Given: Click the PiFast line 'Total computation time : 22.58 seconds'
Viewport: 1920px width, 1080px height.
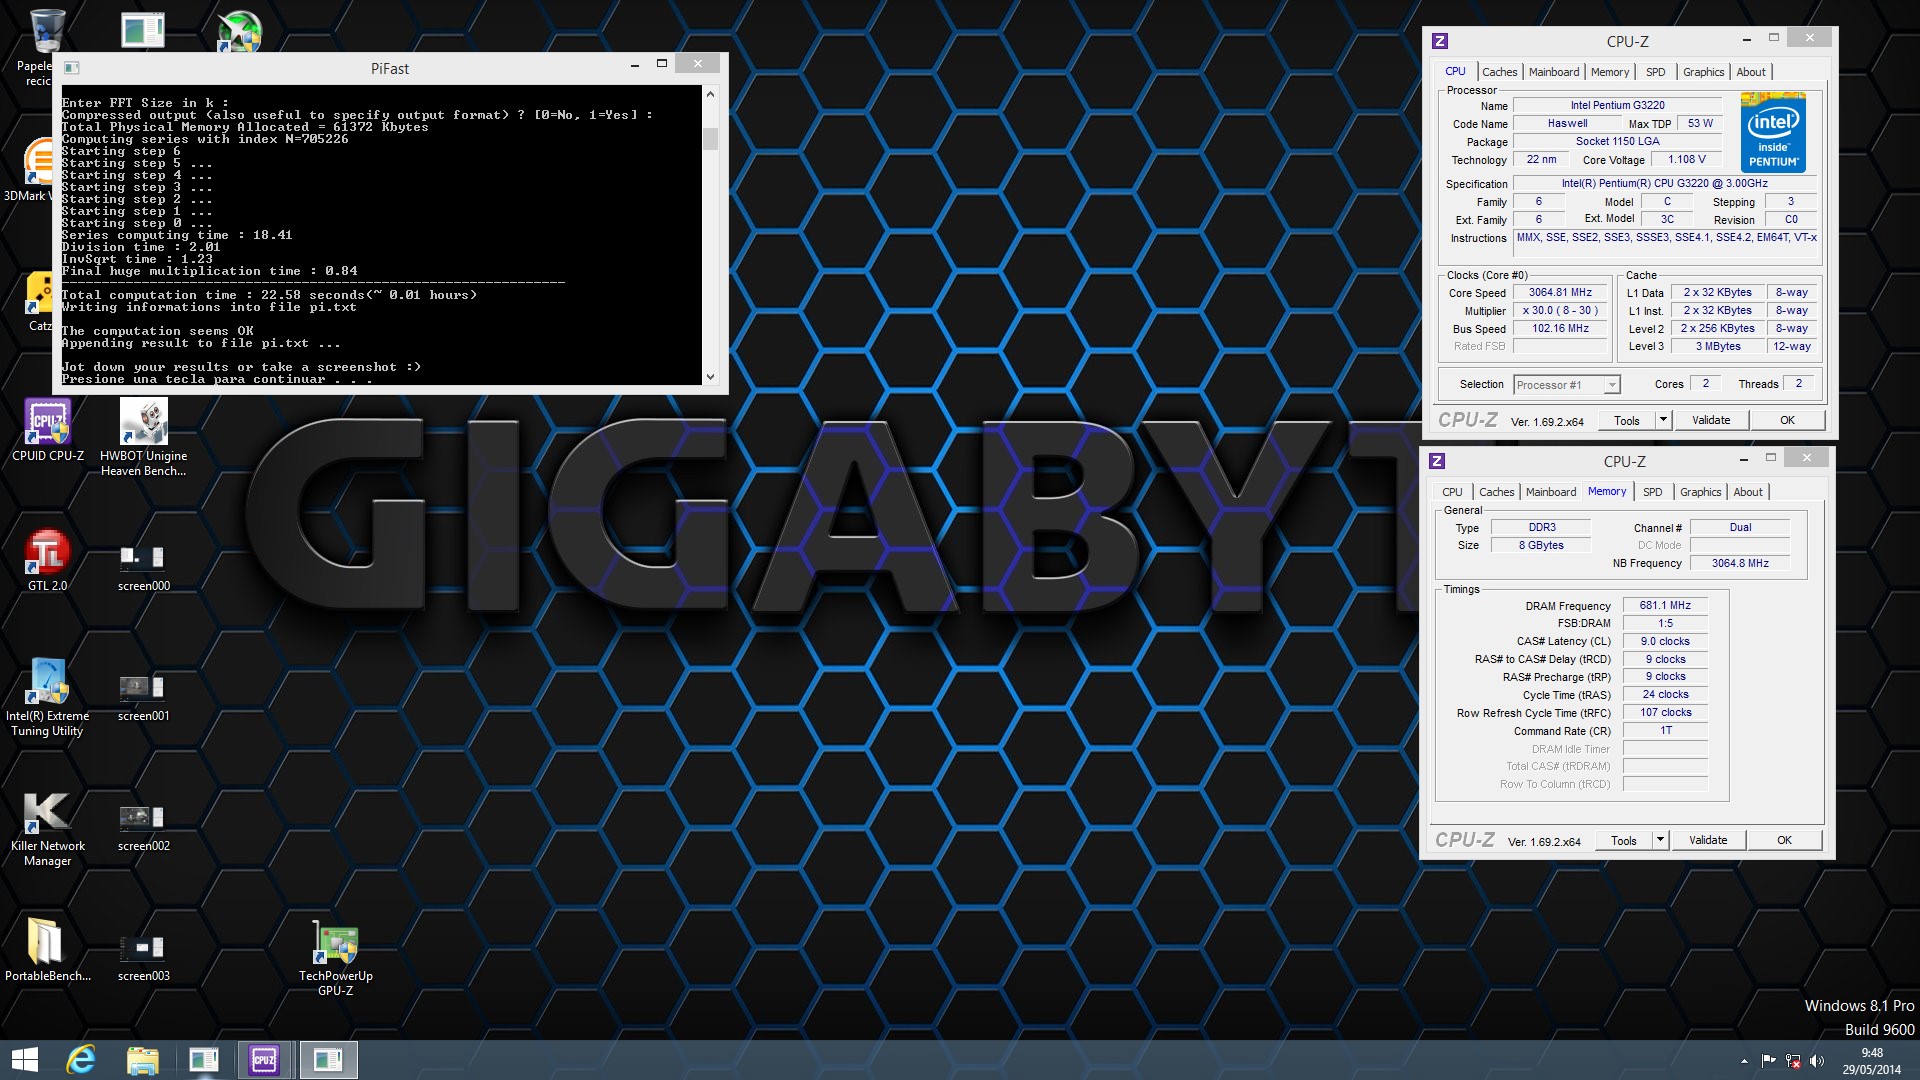Looking at the screenshot, I should (x=269, y=295).
